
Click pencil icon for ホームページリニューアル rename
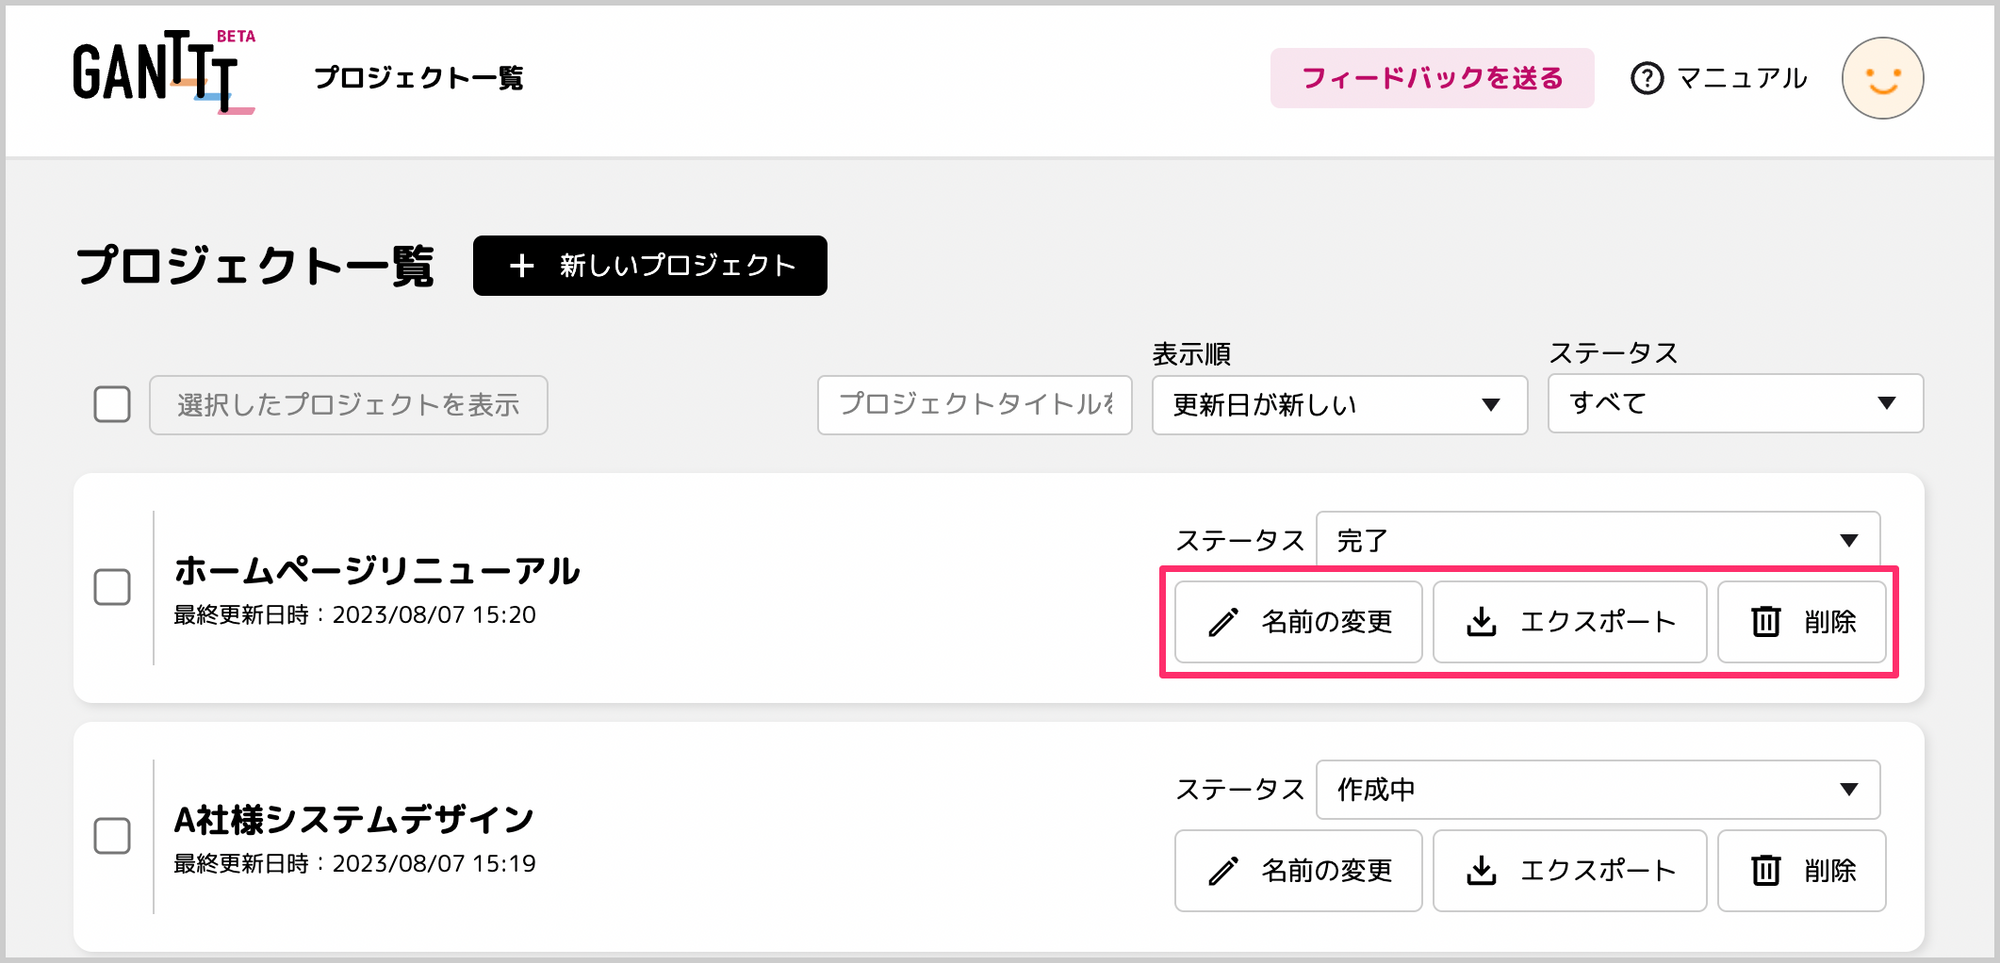[1223, 622]
